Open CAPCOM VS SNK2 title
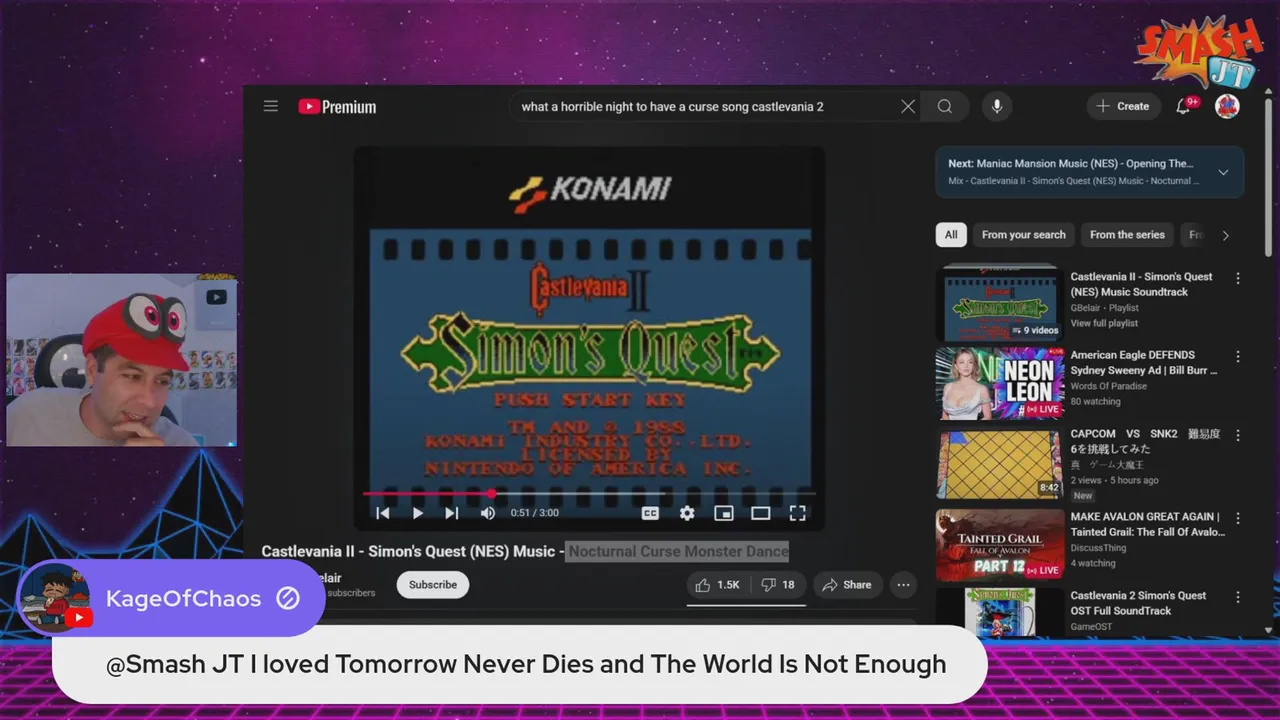 tap(1145, 441)
